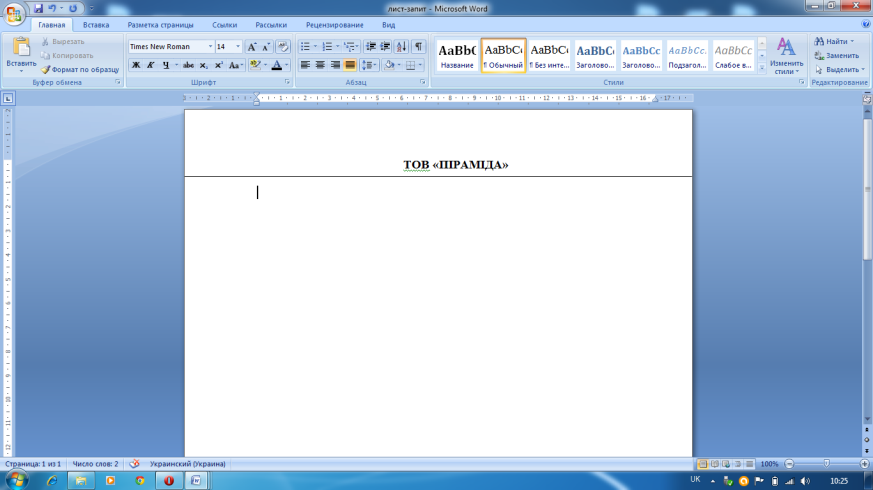Click the Office button

(14, 13)
